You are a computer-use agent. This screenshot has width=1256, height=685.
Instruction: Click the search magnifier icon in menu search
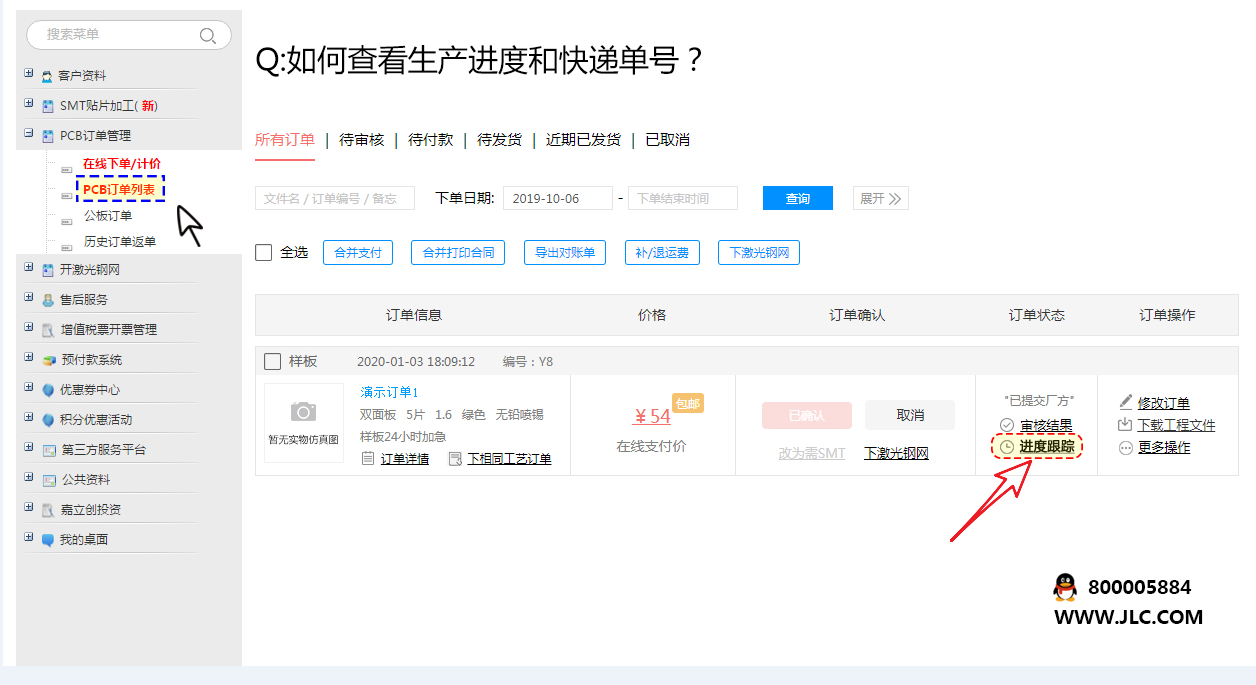pos(208,35)
